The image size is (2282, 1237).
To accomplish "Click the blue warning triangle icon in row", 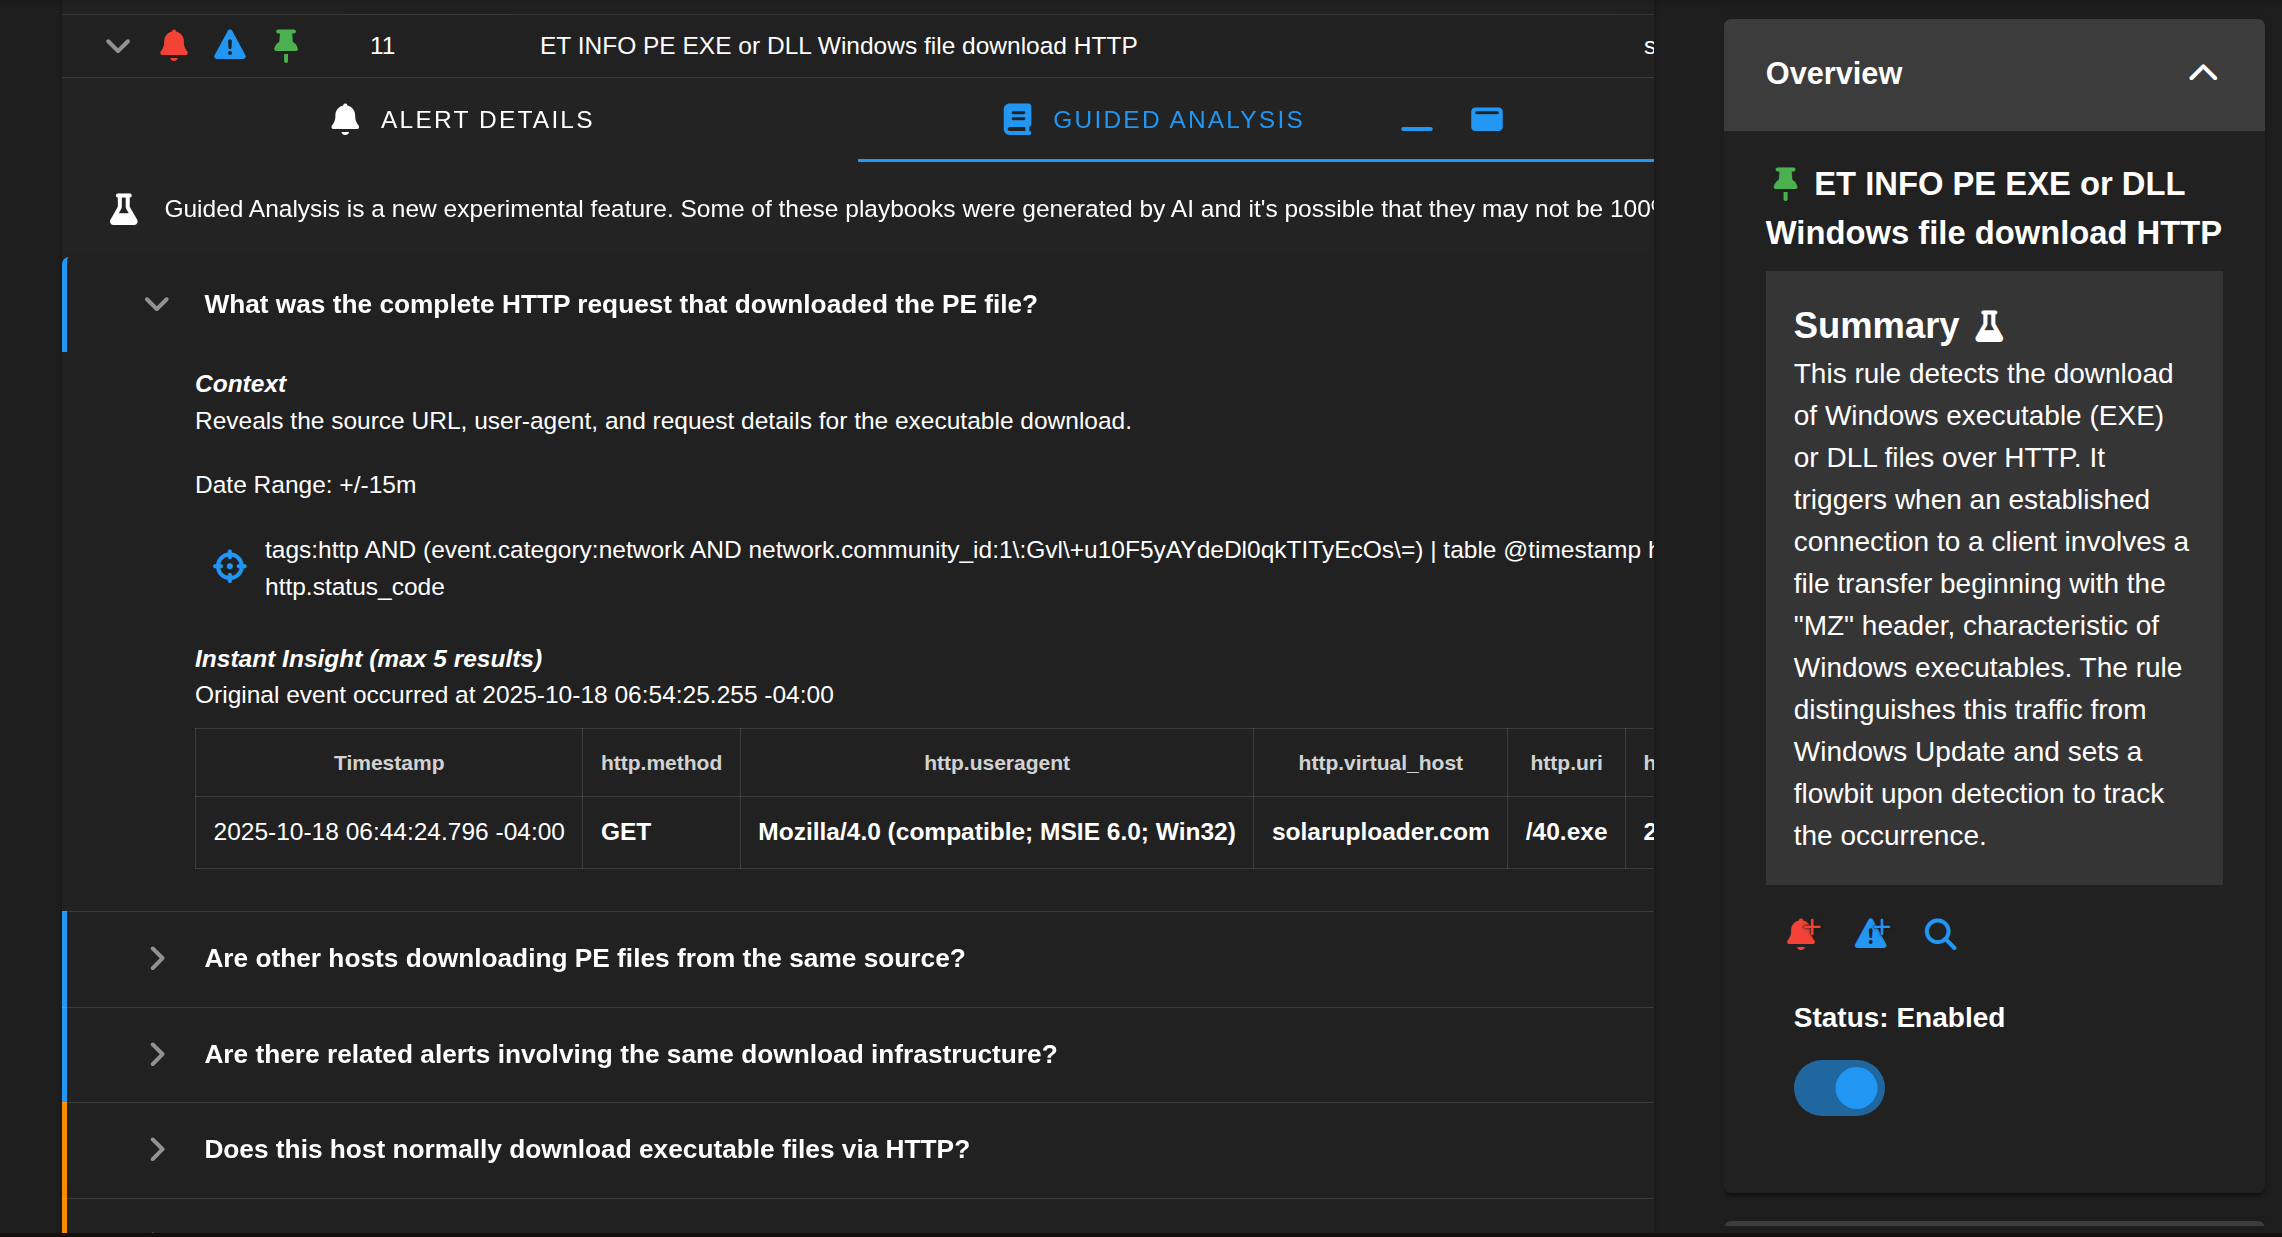I will pyautogui.click(x=230, y=45).
